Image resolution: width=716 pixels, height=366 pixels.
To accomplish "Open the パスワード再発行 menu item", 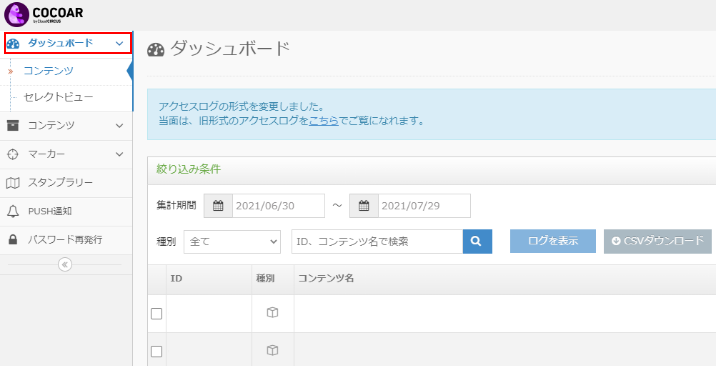I will pos(66,240).
